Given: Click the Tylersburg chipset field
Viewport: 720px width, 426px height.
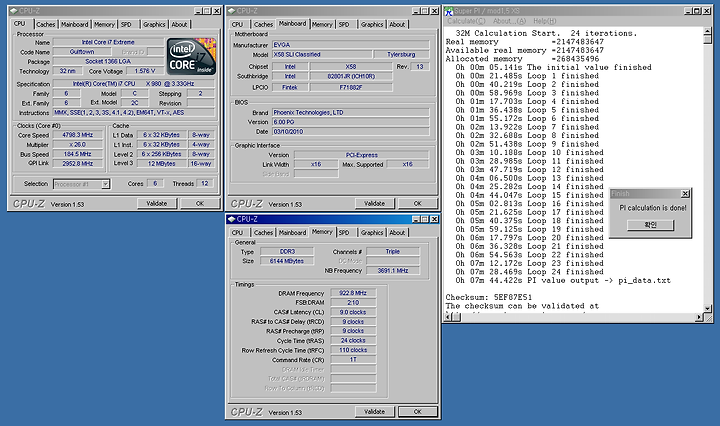Looking at the screenshot, I should point(401,54).
